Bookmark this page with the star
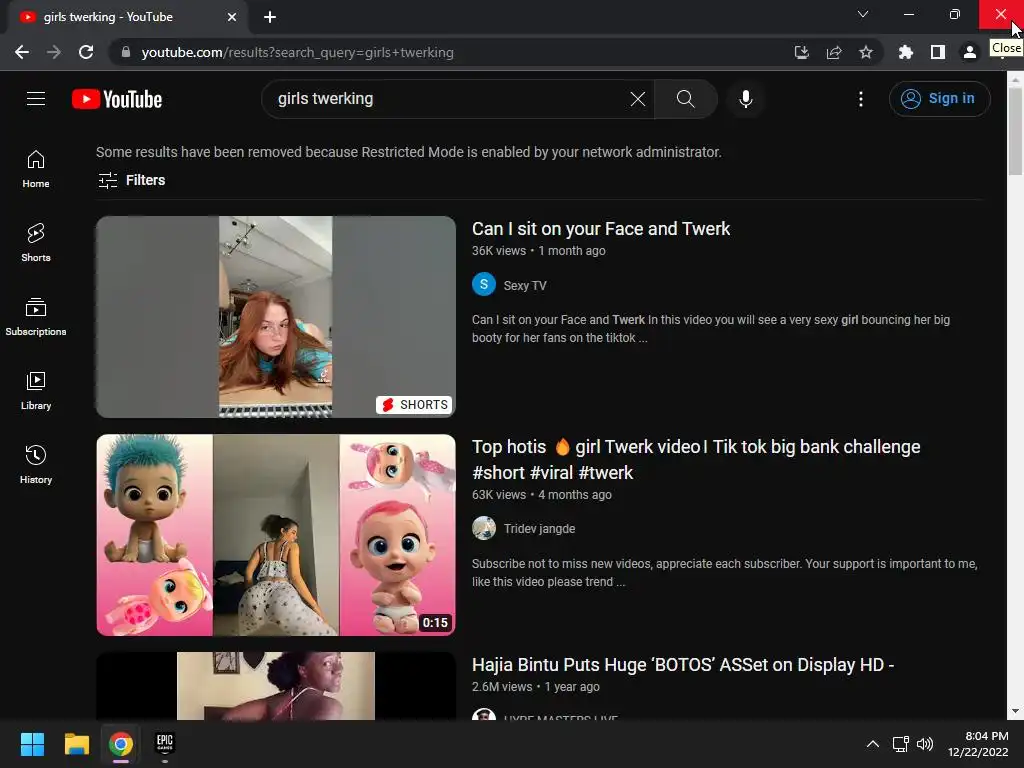The width and height of the screenshot is (1024, 768). point(865,52)
